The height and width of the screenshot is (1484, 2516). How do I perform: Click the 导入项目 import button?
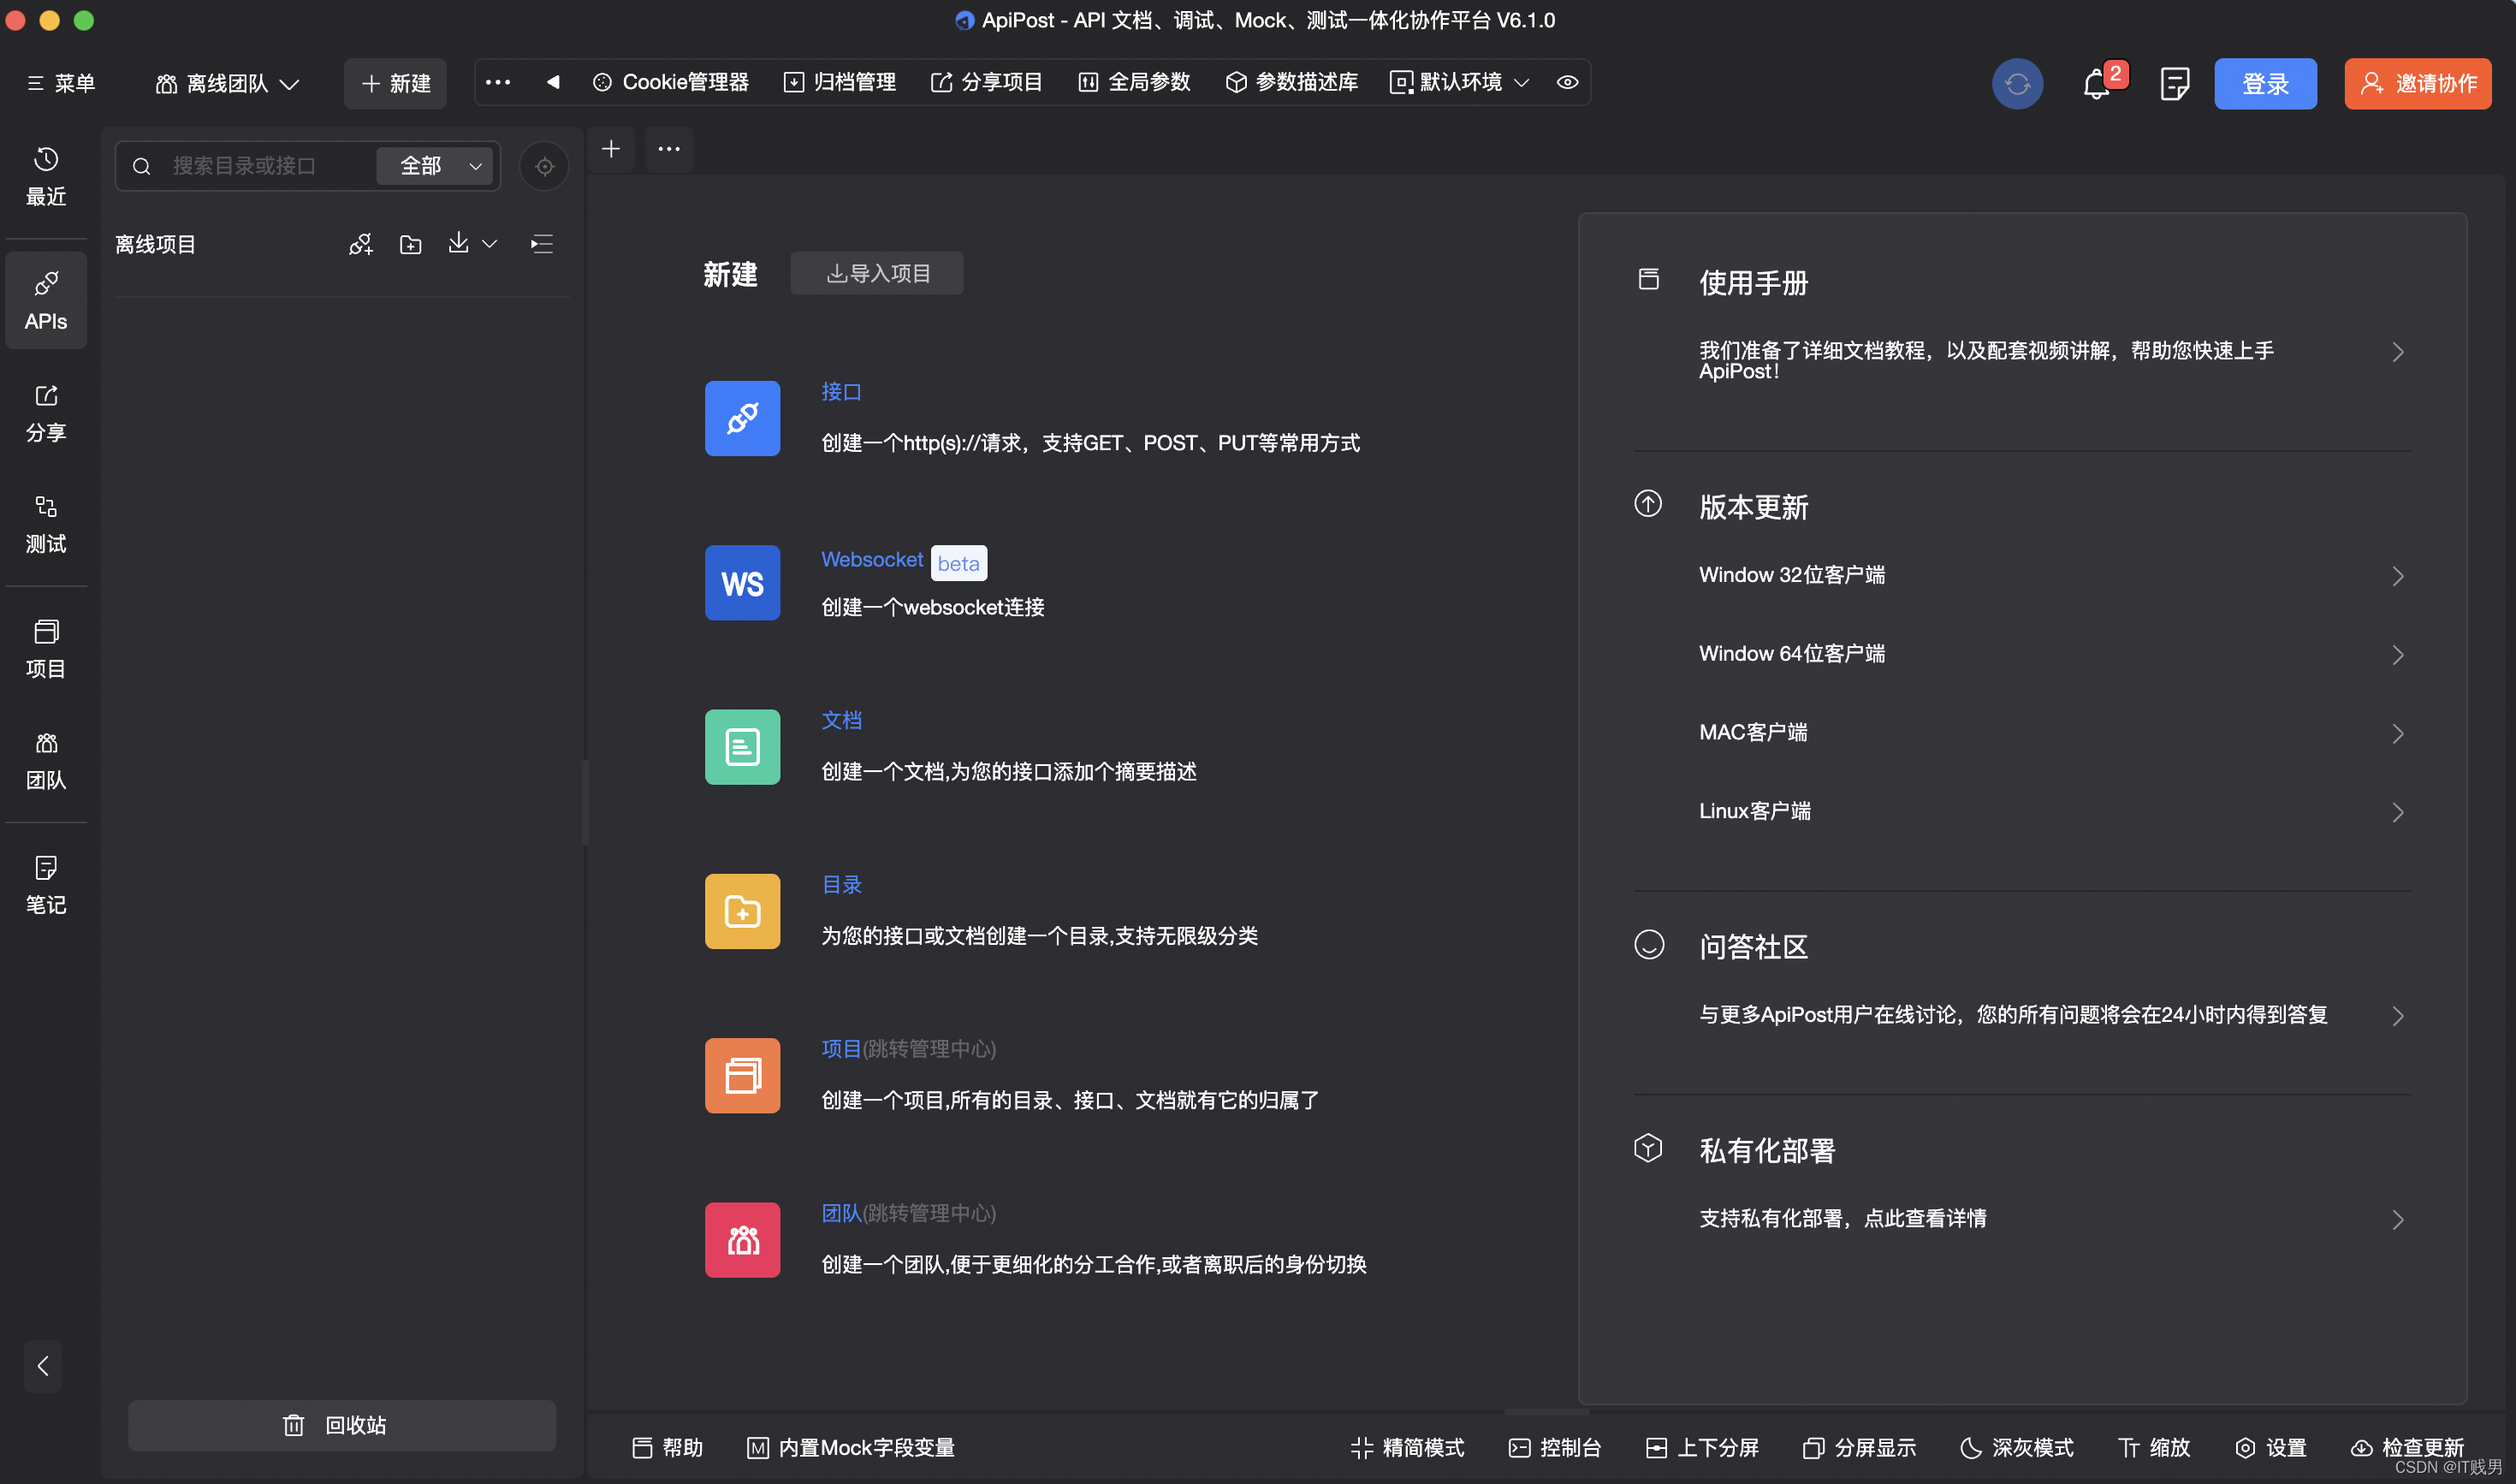coord(877,273)
